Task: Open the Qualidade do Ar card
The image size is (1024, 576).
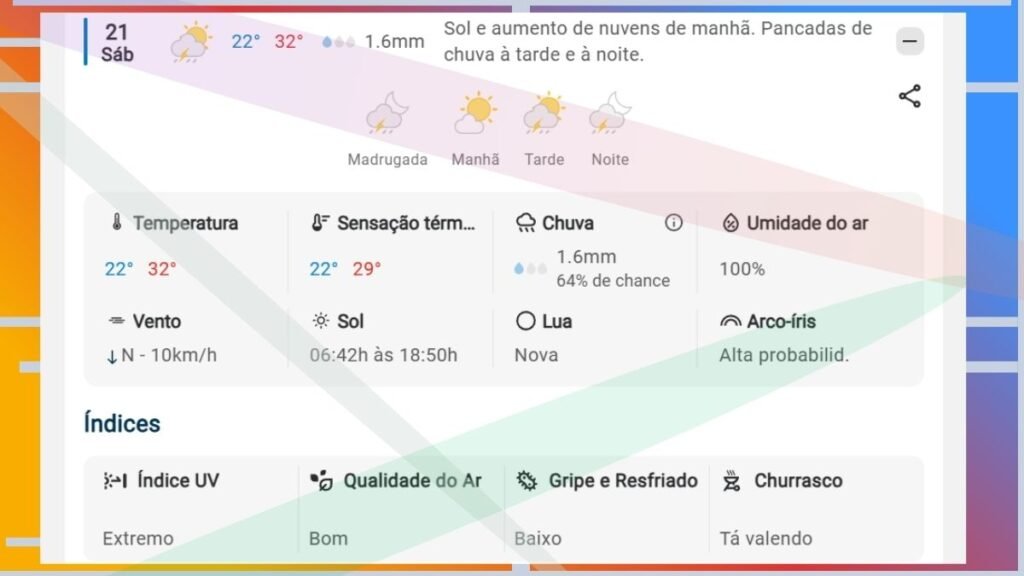Action: click(400, 508)
